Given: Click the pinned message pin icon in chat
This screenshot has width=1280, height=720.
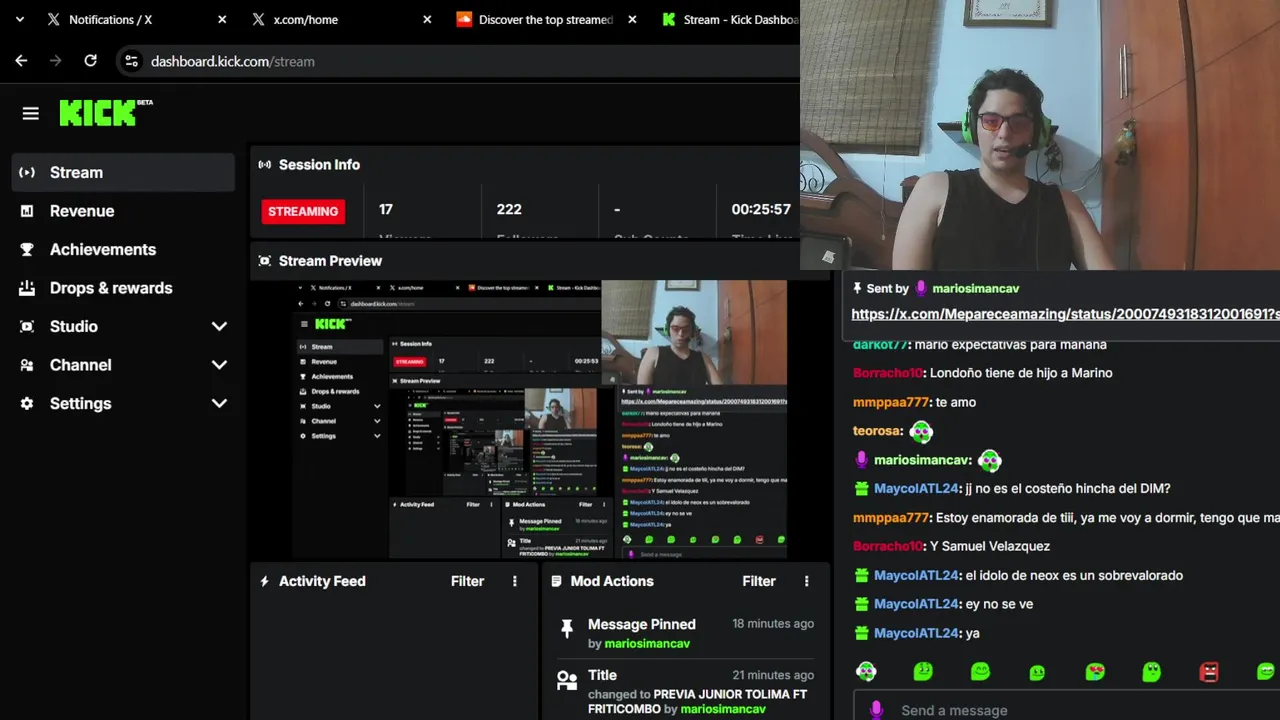Looking at the screenshot, I should pyautogui.click(x=857, y=288).
